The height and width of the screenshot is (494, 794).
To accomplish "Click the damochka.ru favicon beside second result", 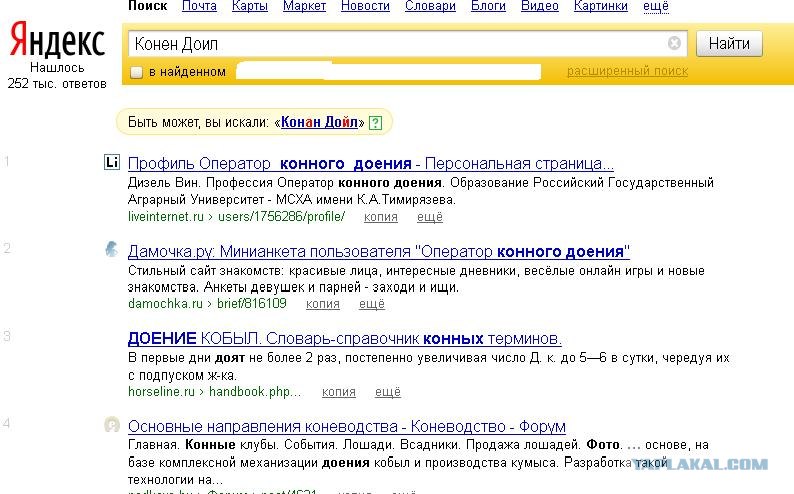I will [x=111, y=249].
